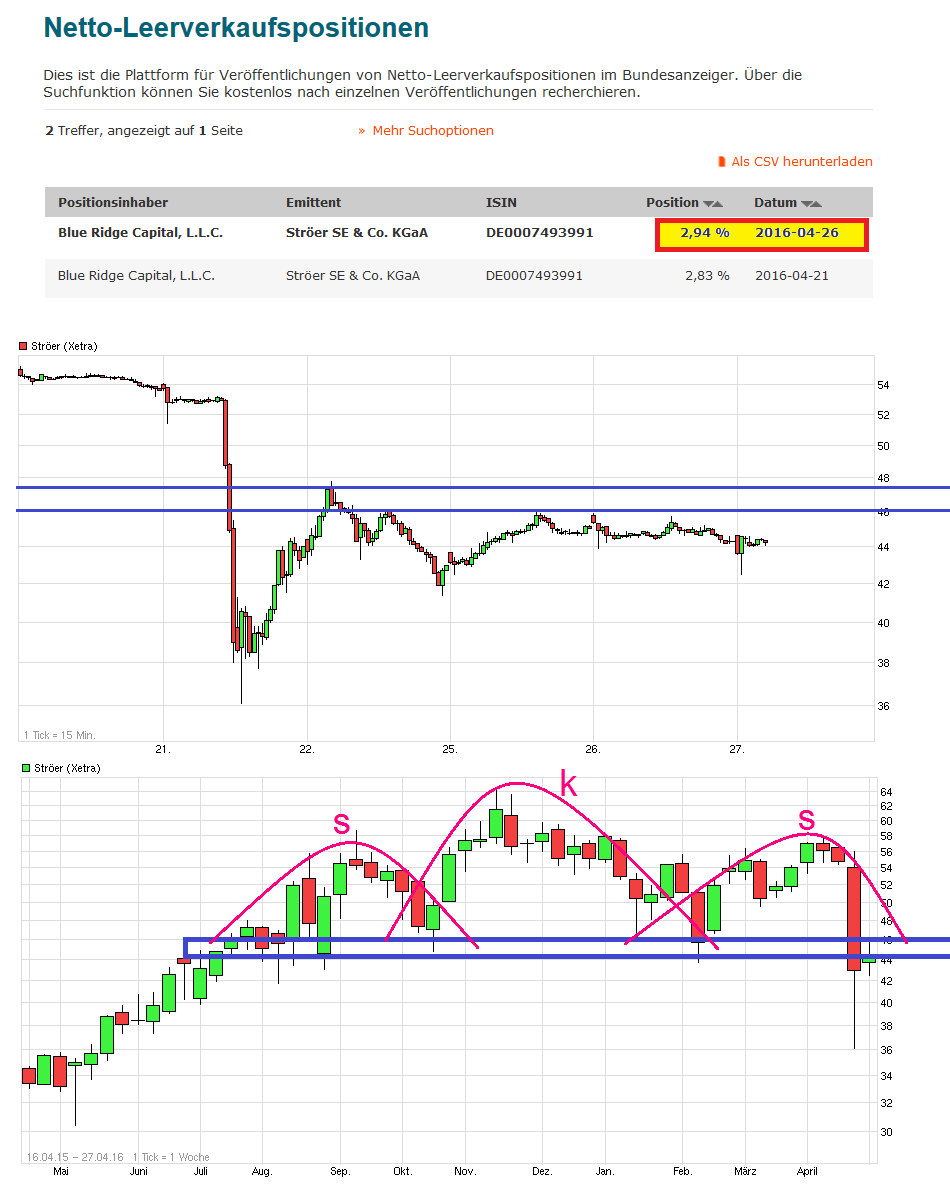This screenshot has height=1196, width=950.
Task: Sort the table by the Position column
Action: [x=671, y=202]
